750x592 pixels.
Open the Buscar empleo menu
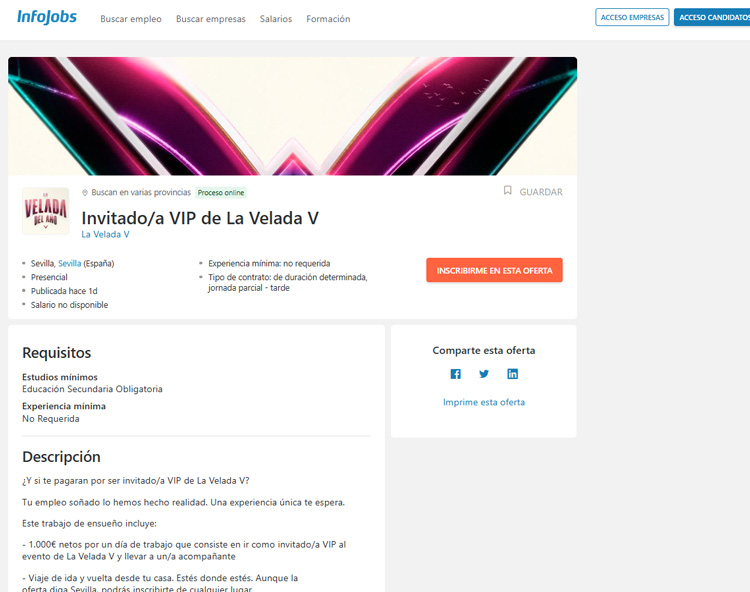click(x=131, y=19)
